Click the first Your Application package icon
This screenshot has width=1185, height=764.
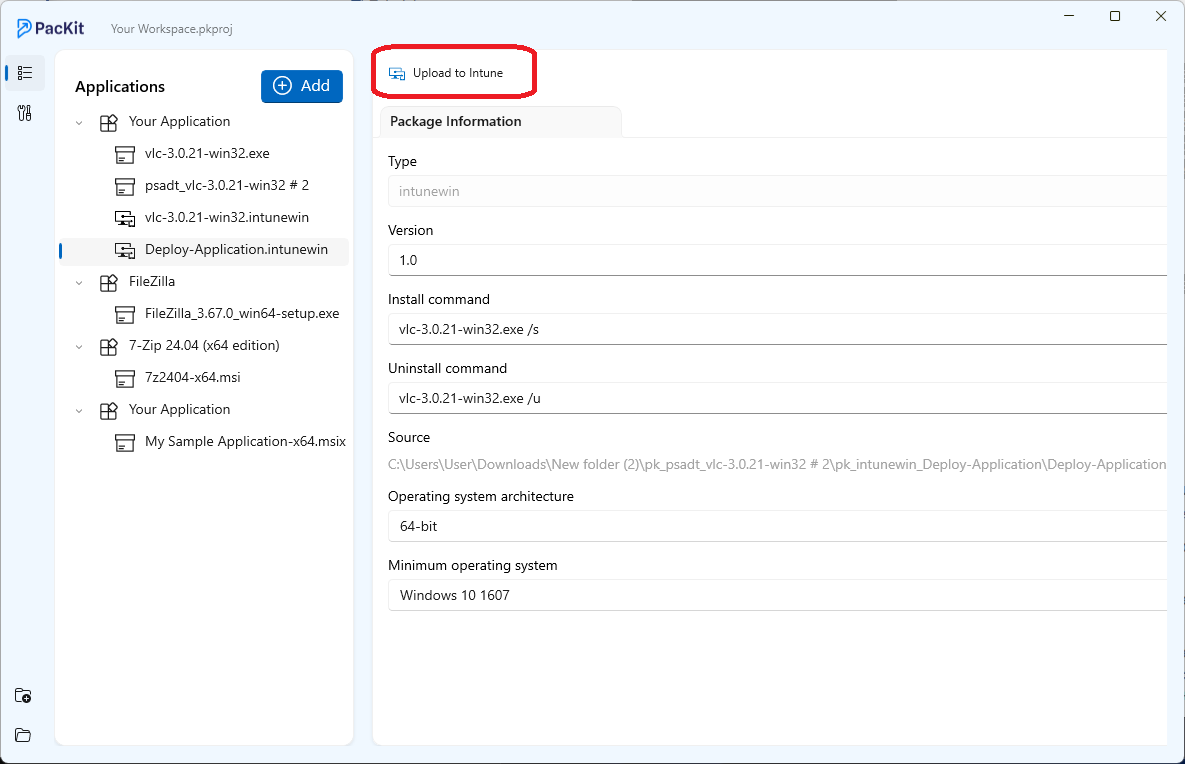point(109,122)
